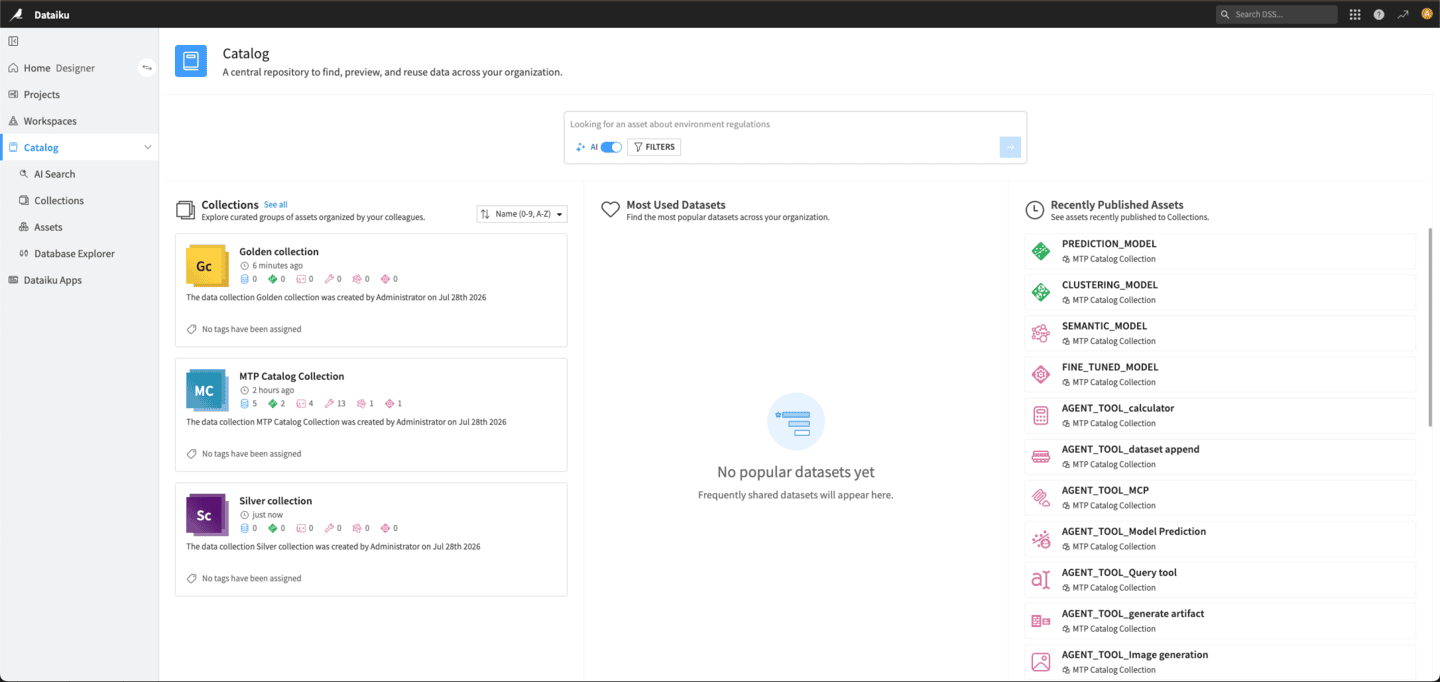Open the Golden collection title
Image resolution: width=1440 pixels, height=682 pixels.
pyautogui.click(x=279, y=252)
